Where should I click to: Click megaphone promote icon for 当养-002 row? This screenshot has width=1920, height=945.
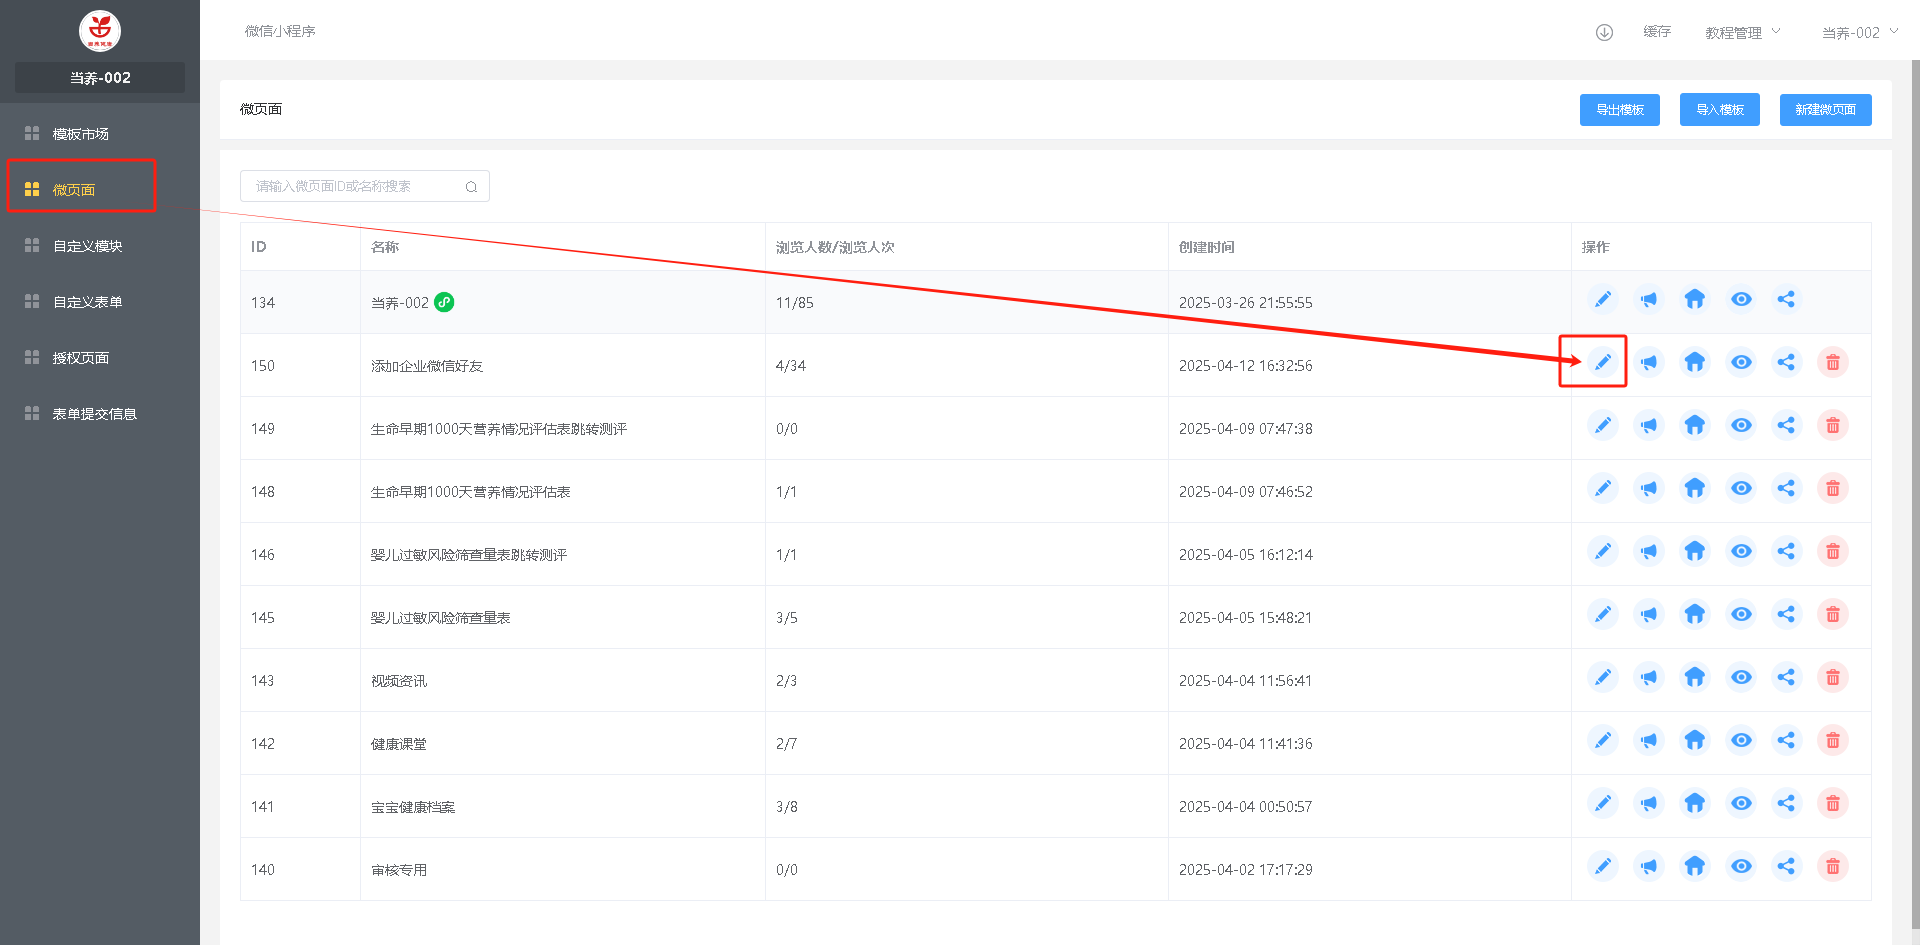click(1648, 299)
